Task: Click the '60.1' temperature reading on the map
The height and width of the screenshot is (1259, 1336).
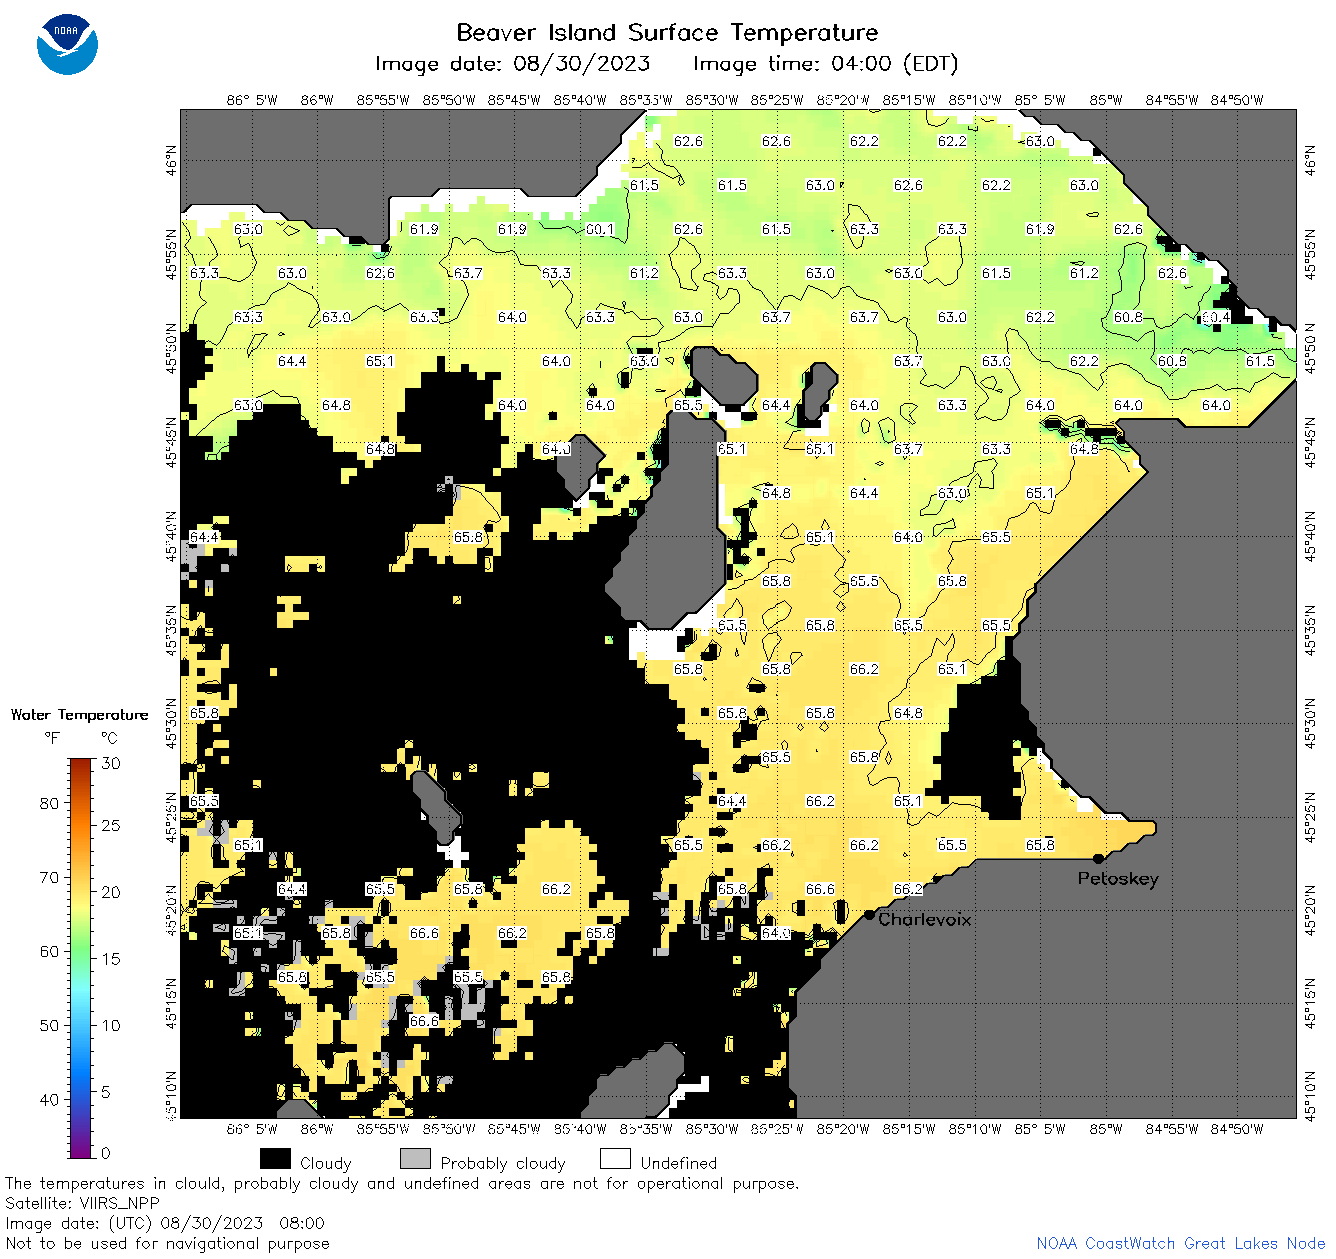Action: (600, 229)
